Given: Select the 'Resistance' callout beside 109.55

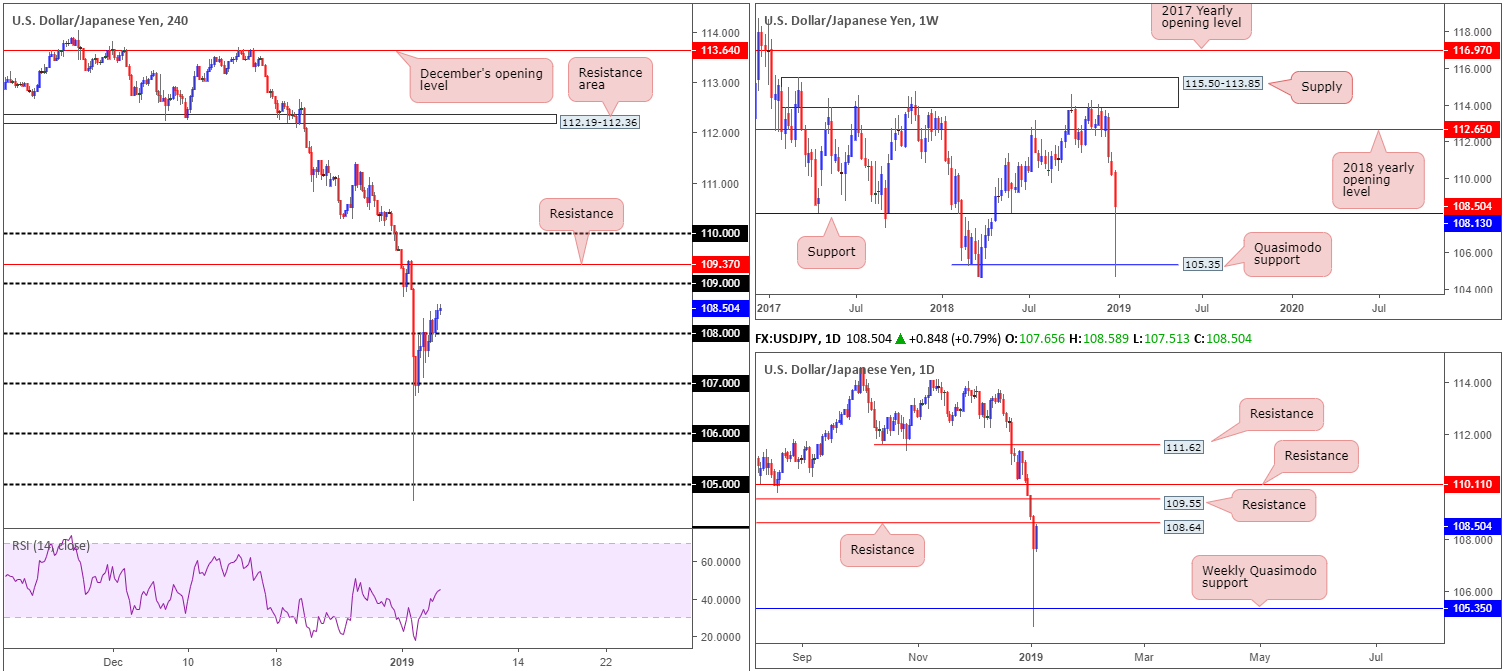Looking at the screenshot, I should tap(1274, 505).
